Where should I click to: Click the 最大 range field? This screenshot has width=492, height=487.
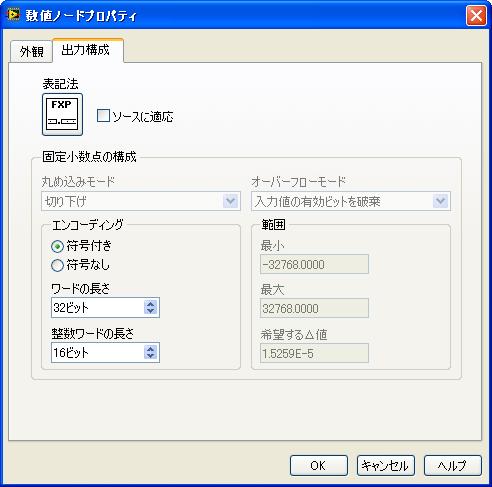pos(314,308)
